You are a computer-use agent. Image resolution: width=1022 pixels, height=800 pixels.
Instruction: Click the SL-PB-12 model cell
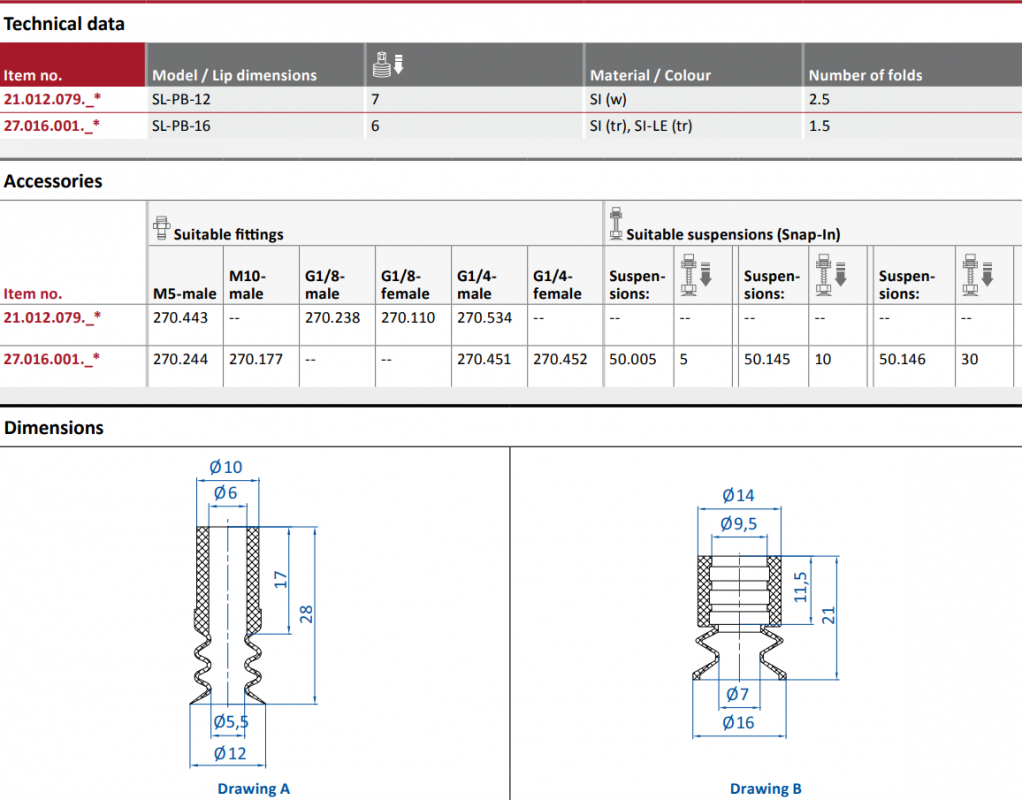coord(181,99)
